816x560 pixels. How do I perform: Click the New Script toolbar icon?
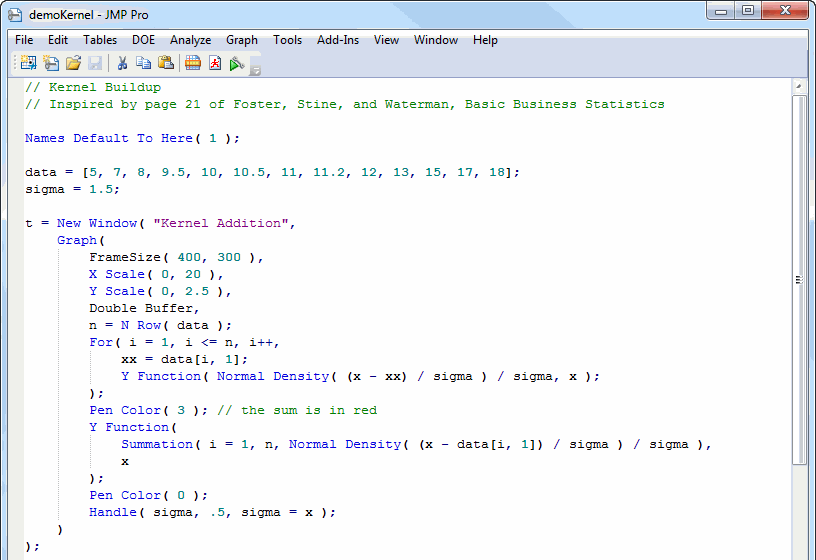(51, 63)
